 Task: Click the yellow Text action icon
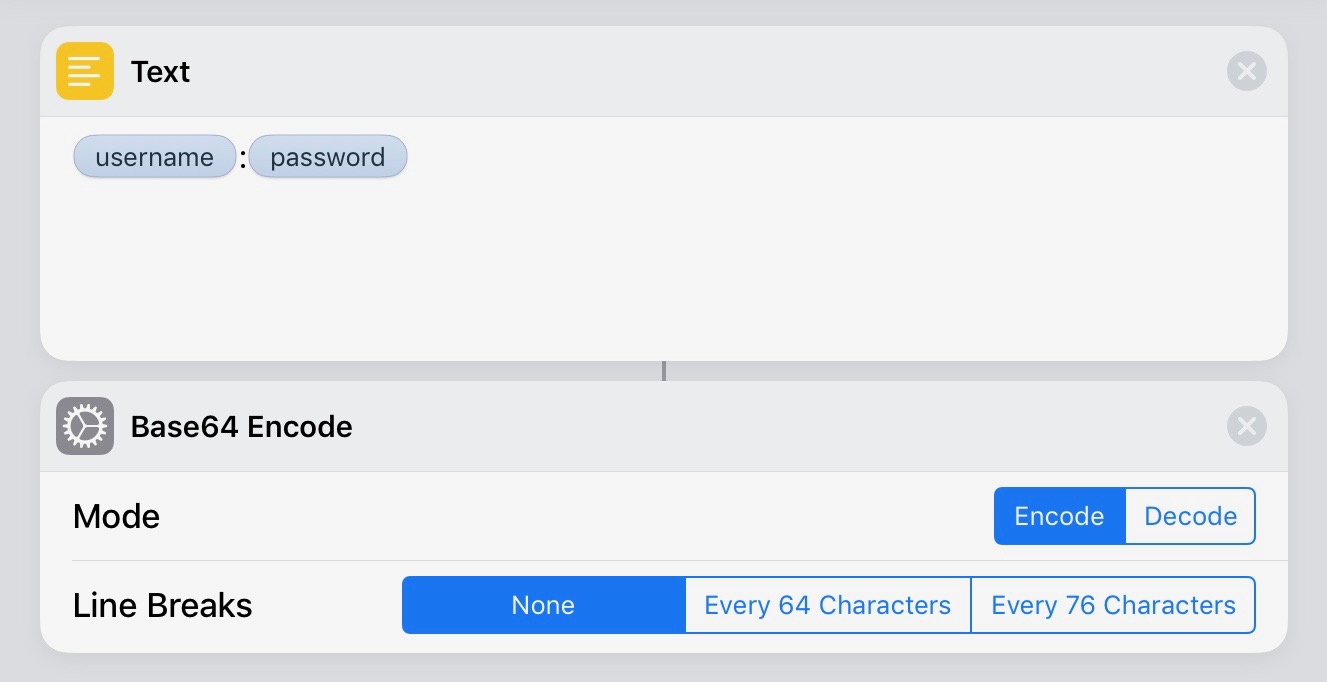[85, 71]
